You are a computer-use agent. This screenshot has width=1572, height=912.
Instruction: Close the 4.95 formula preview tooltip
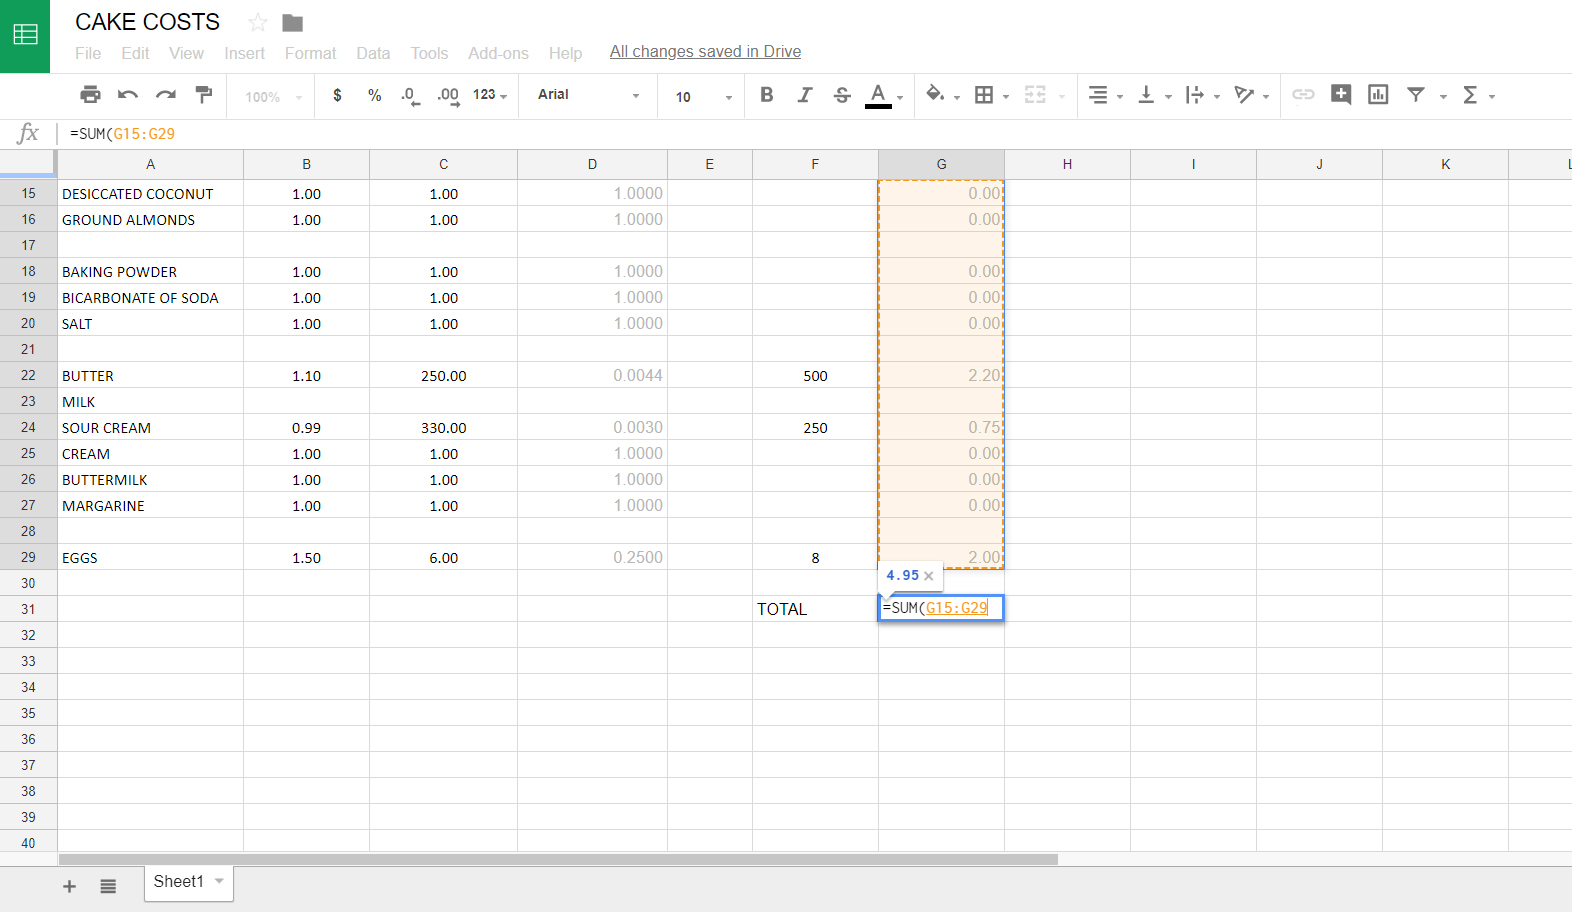point(929,576)
